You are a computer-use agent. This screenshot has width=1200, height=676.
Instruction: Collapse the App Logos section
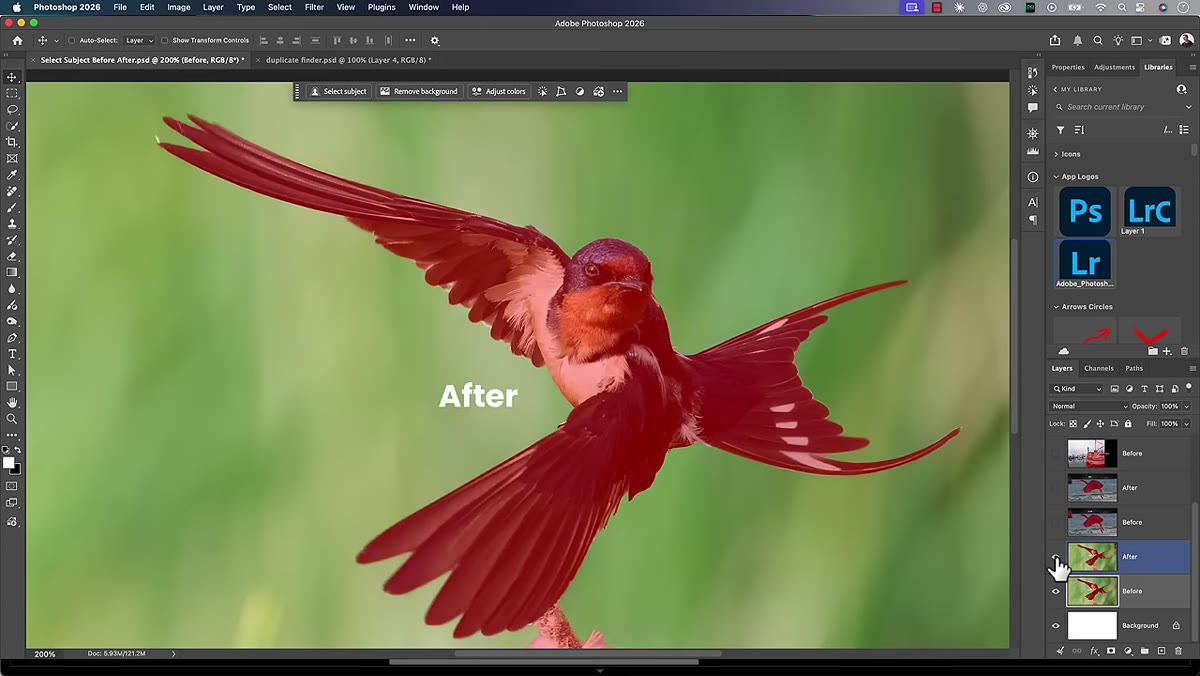(x=1056, y=177)
